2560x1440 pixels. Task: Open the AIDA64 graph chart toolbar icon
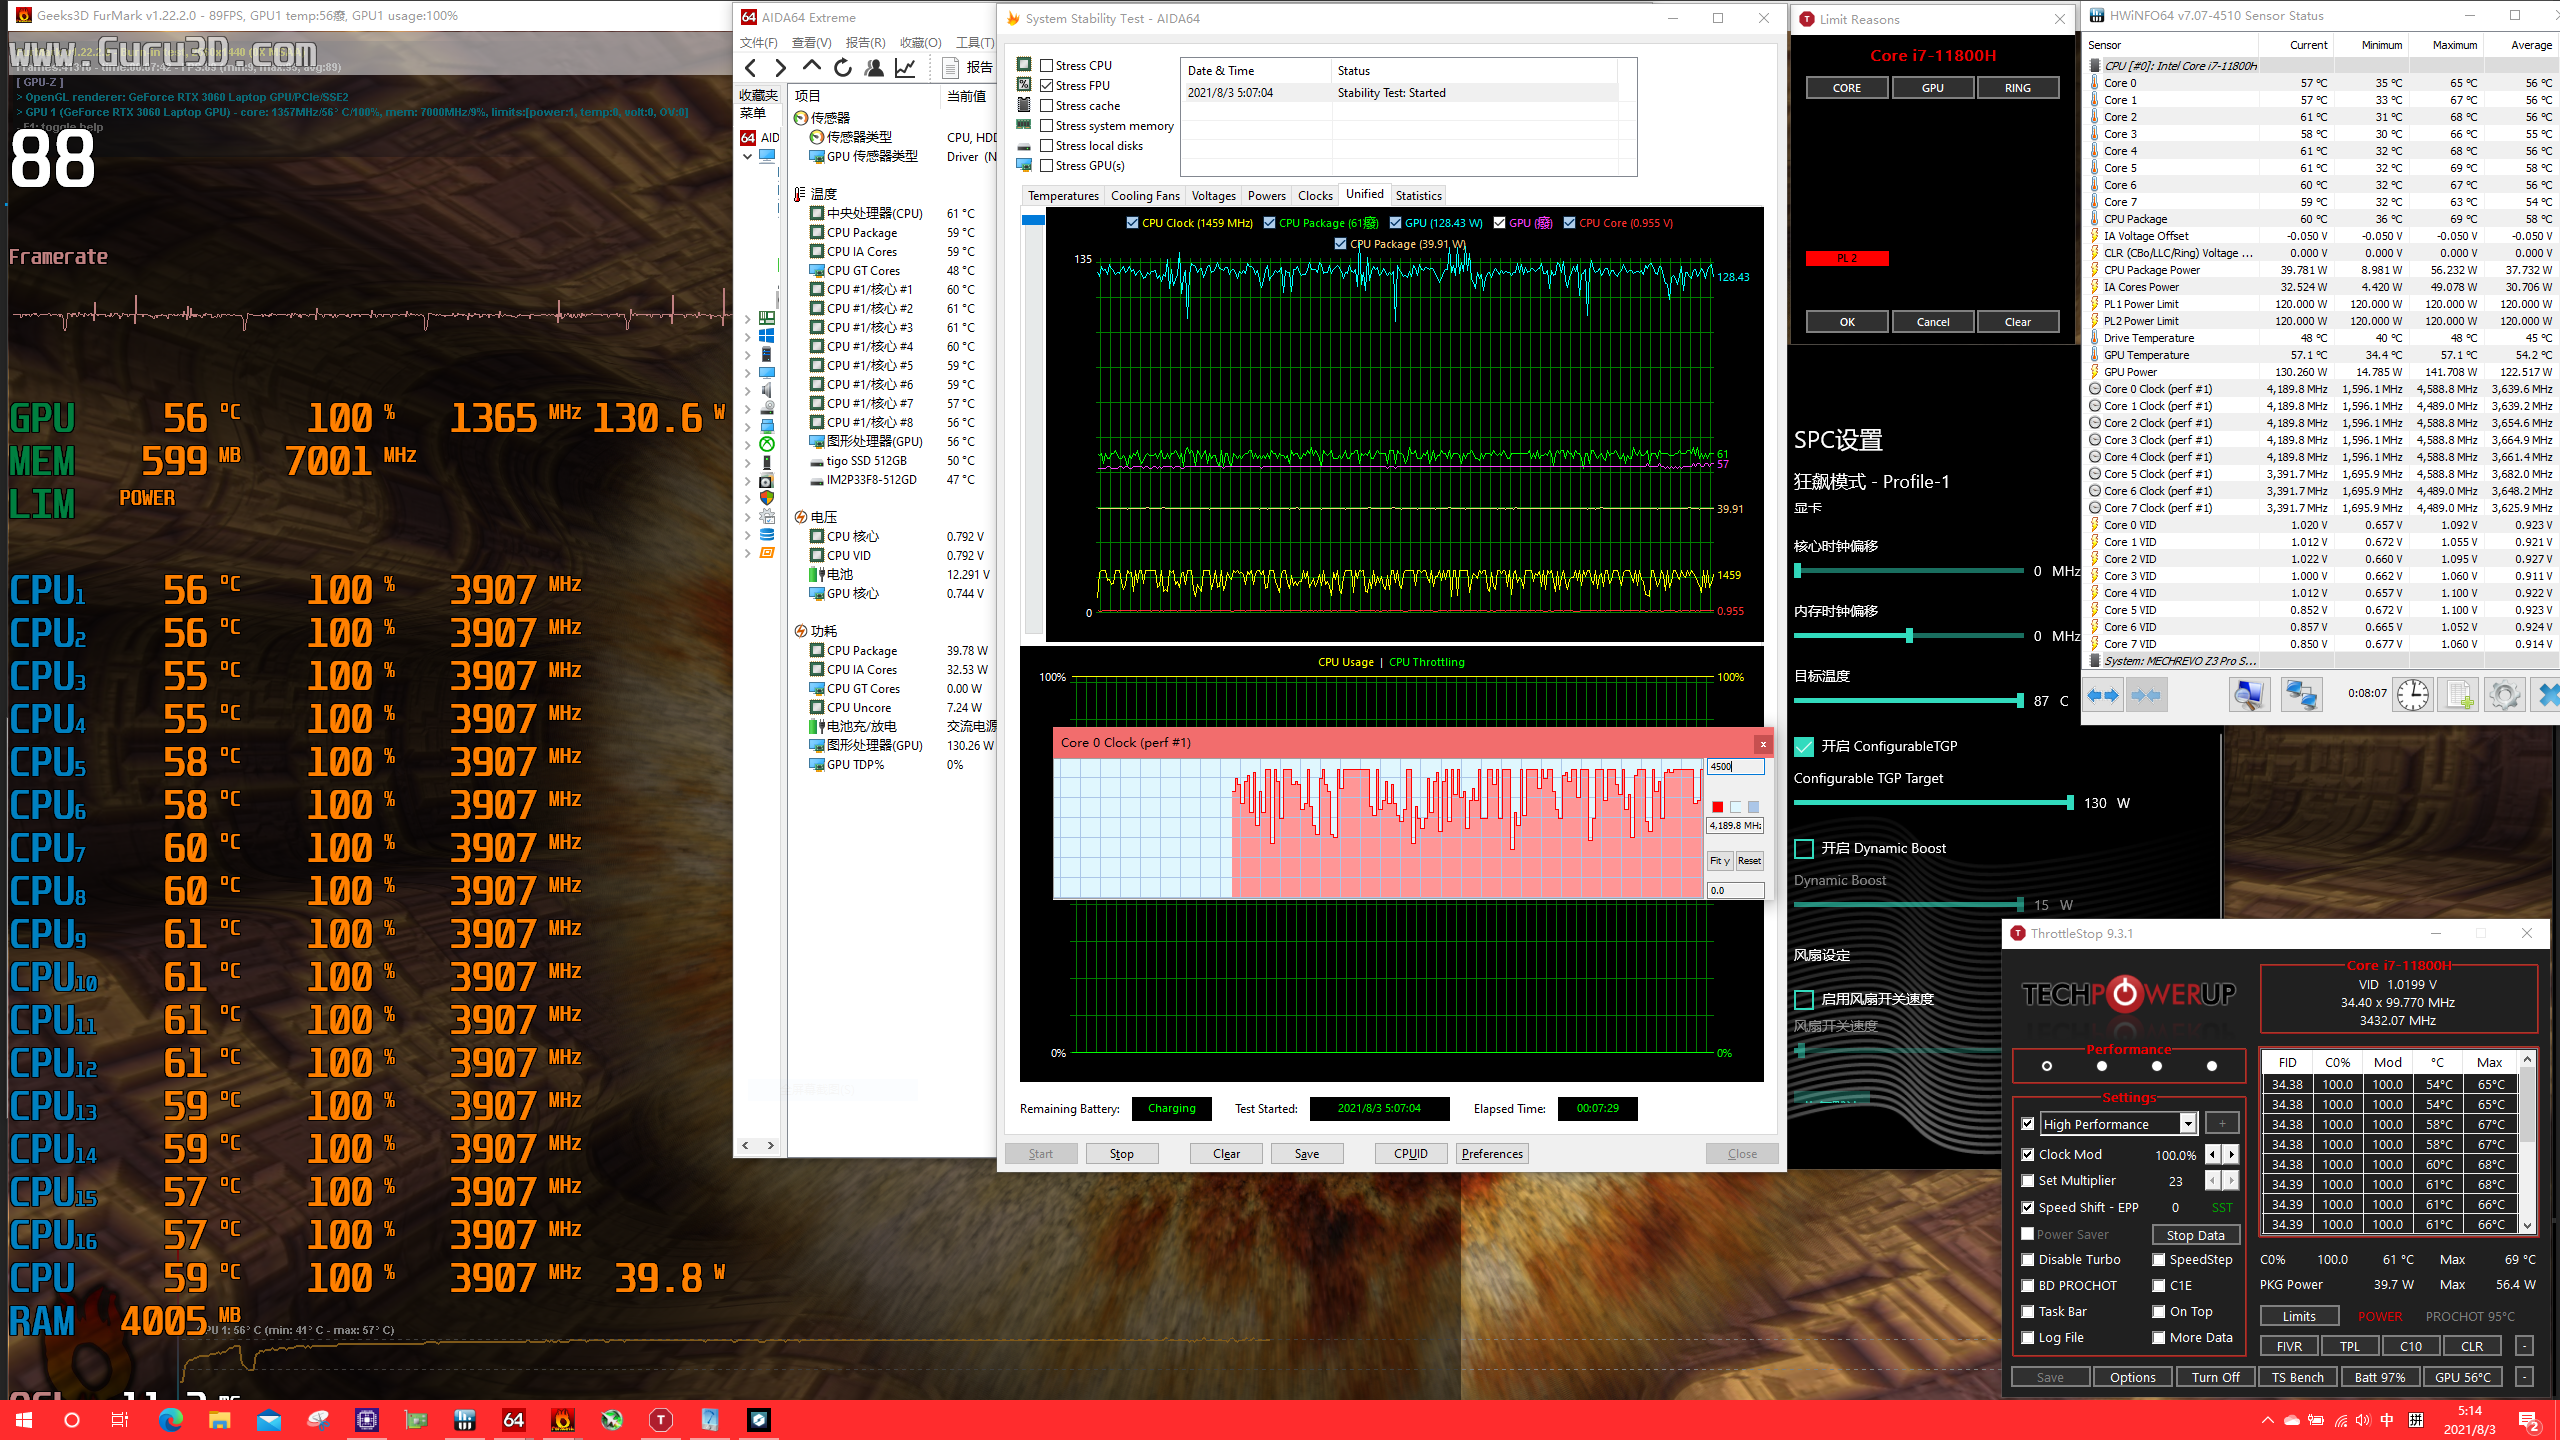[905, 67]
